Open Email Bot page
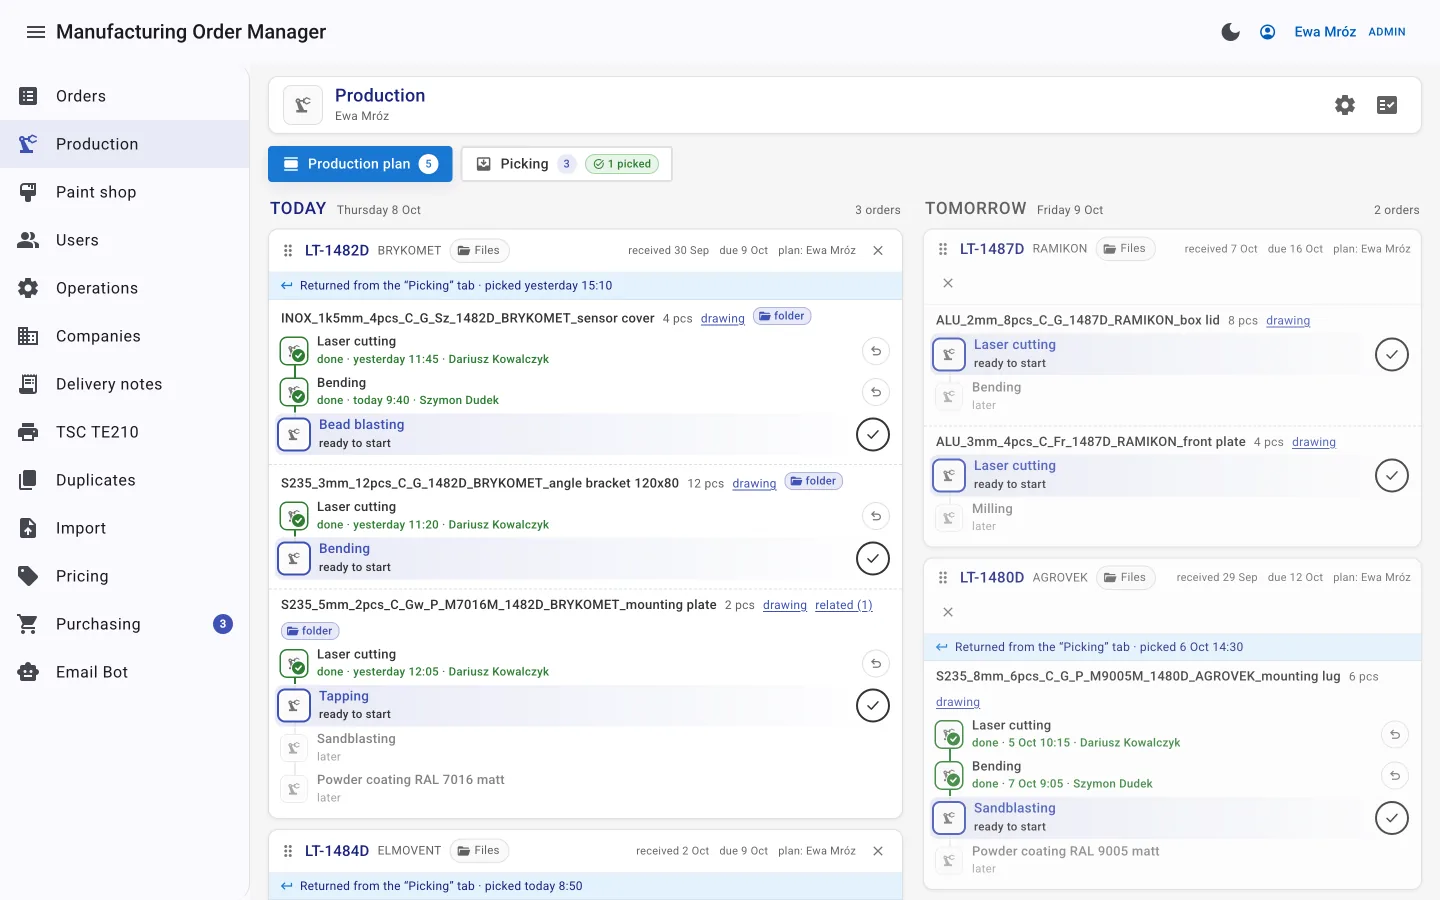Screen dimensions: 1440x900 tap(124, 672)
